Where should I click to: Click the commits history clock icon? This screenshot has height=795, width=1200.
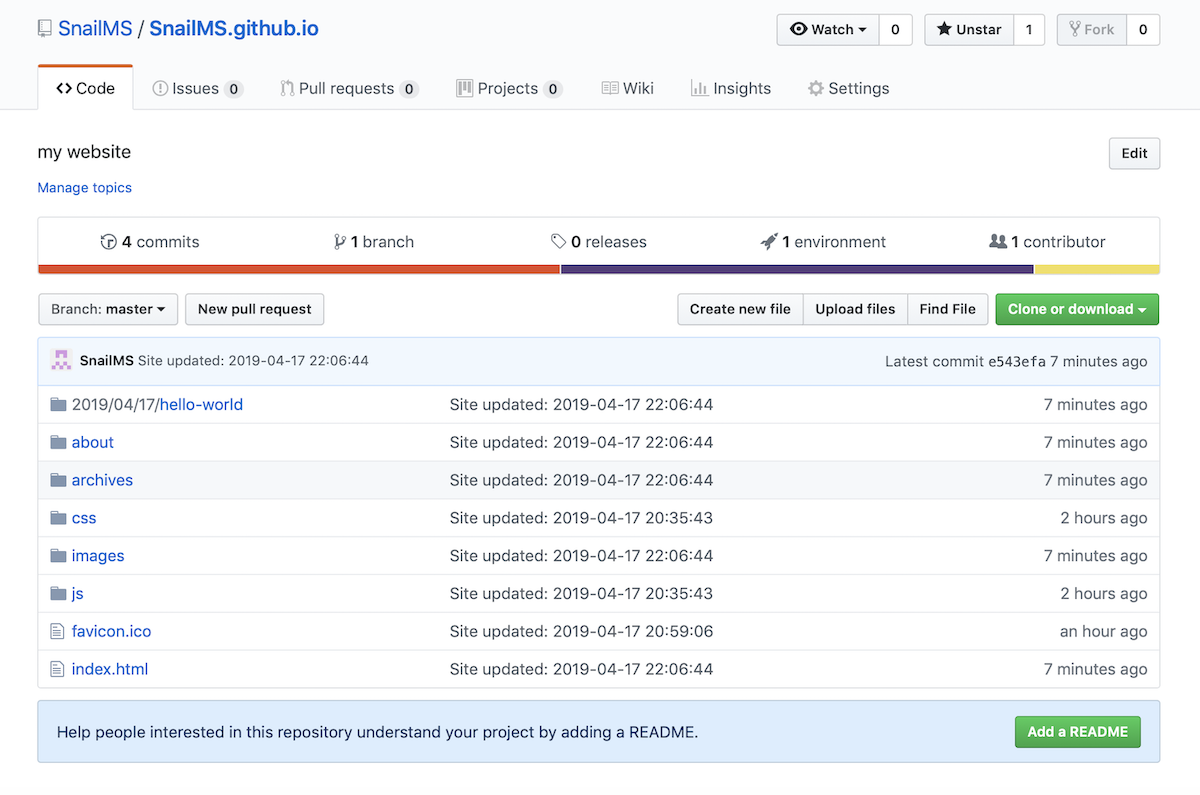pyautogui.click(x=109, y=242)
